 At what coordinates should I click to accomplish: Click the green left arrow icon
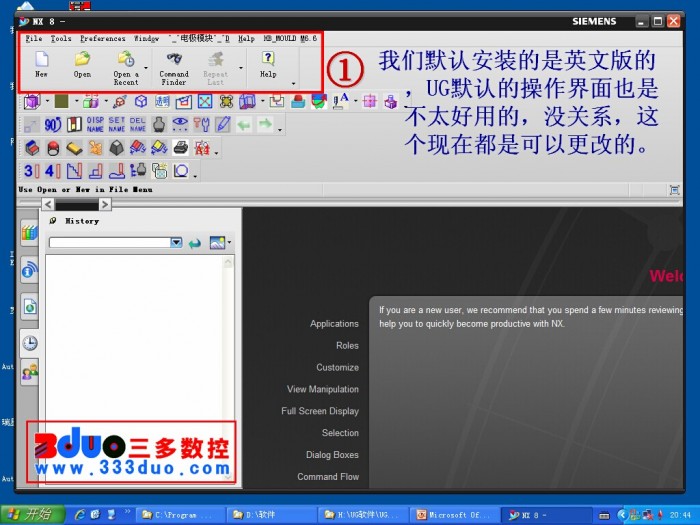click(x=244, y=125)
